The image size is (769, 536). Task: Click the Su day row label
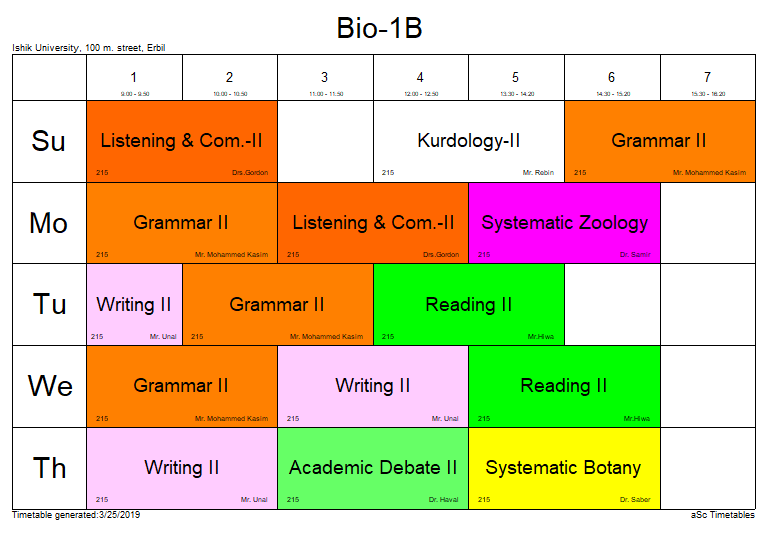[49, 141]
